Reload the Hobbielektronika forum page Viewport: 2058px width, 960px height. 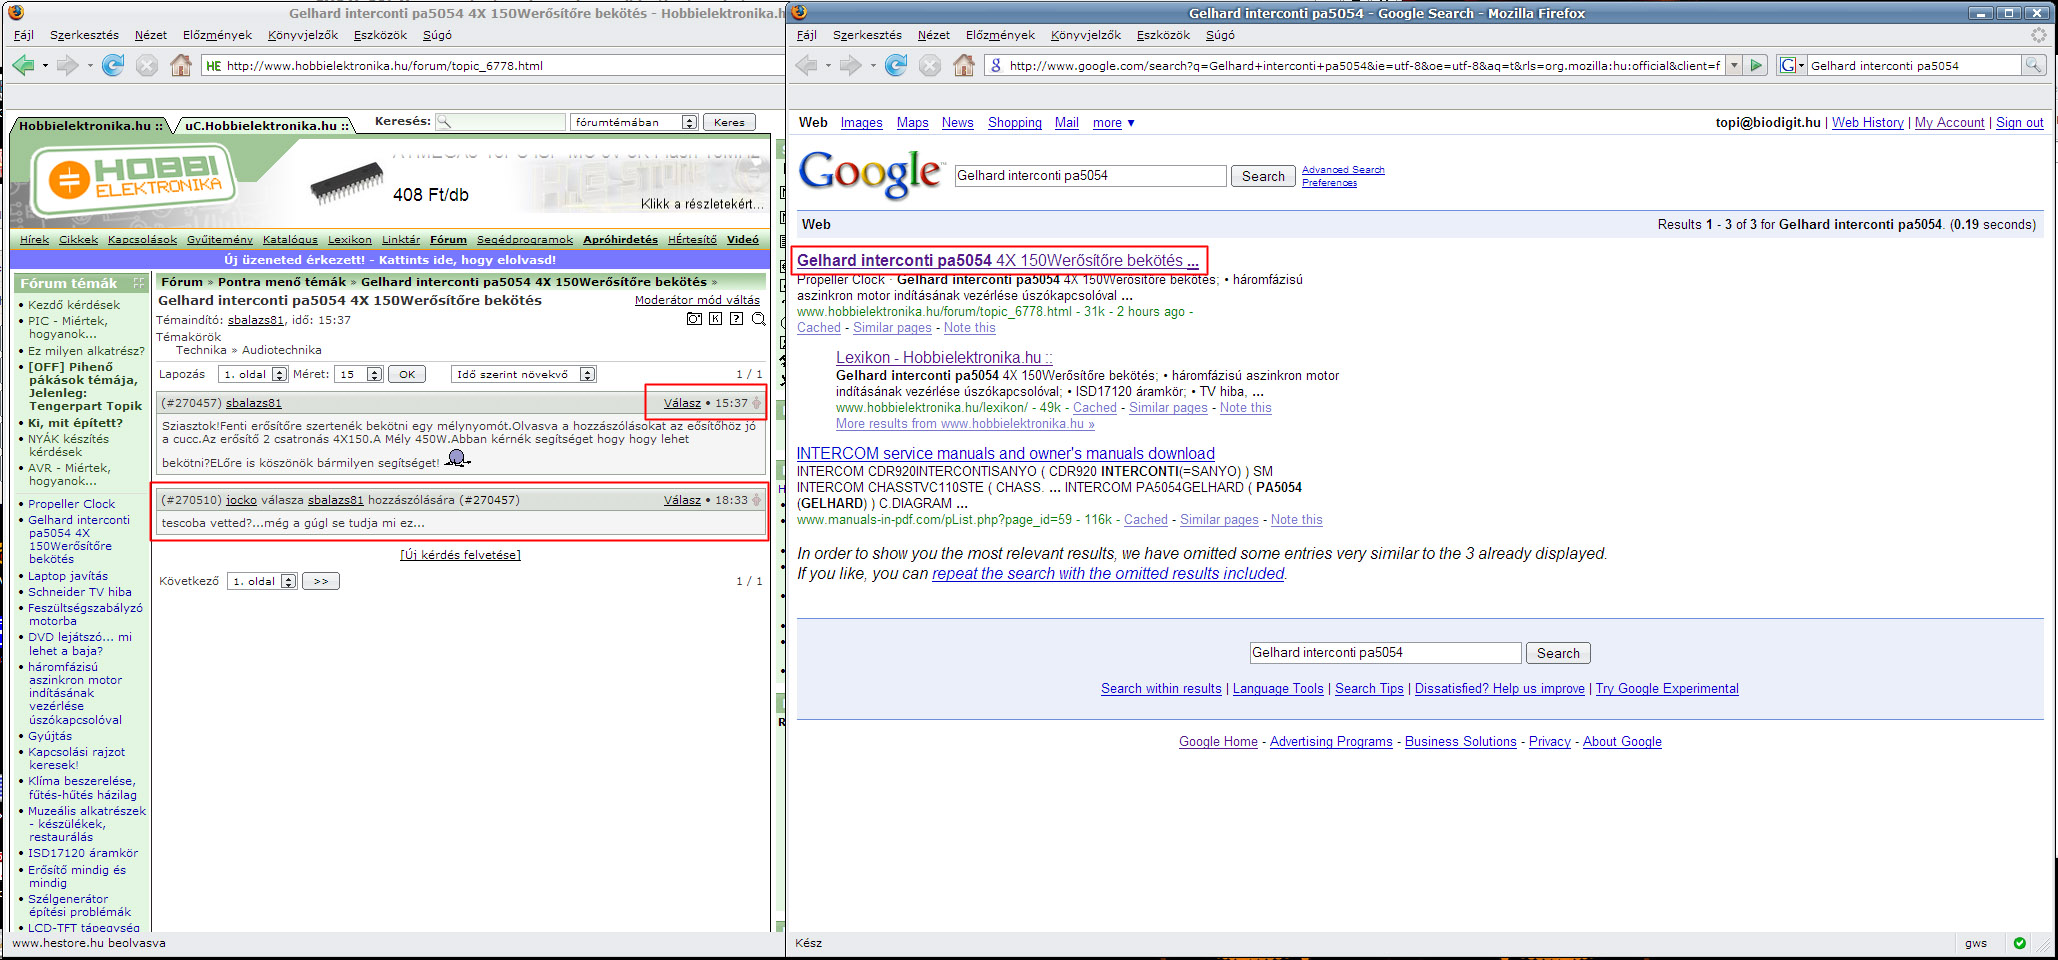(x=113, y=66)
